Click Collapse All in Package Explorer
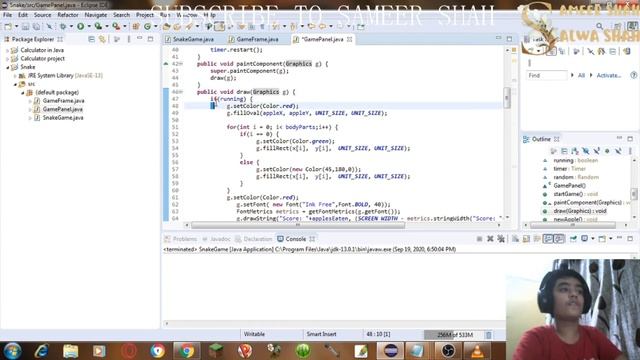The image size is (640, 360). point(91,39)
